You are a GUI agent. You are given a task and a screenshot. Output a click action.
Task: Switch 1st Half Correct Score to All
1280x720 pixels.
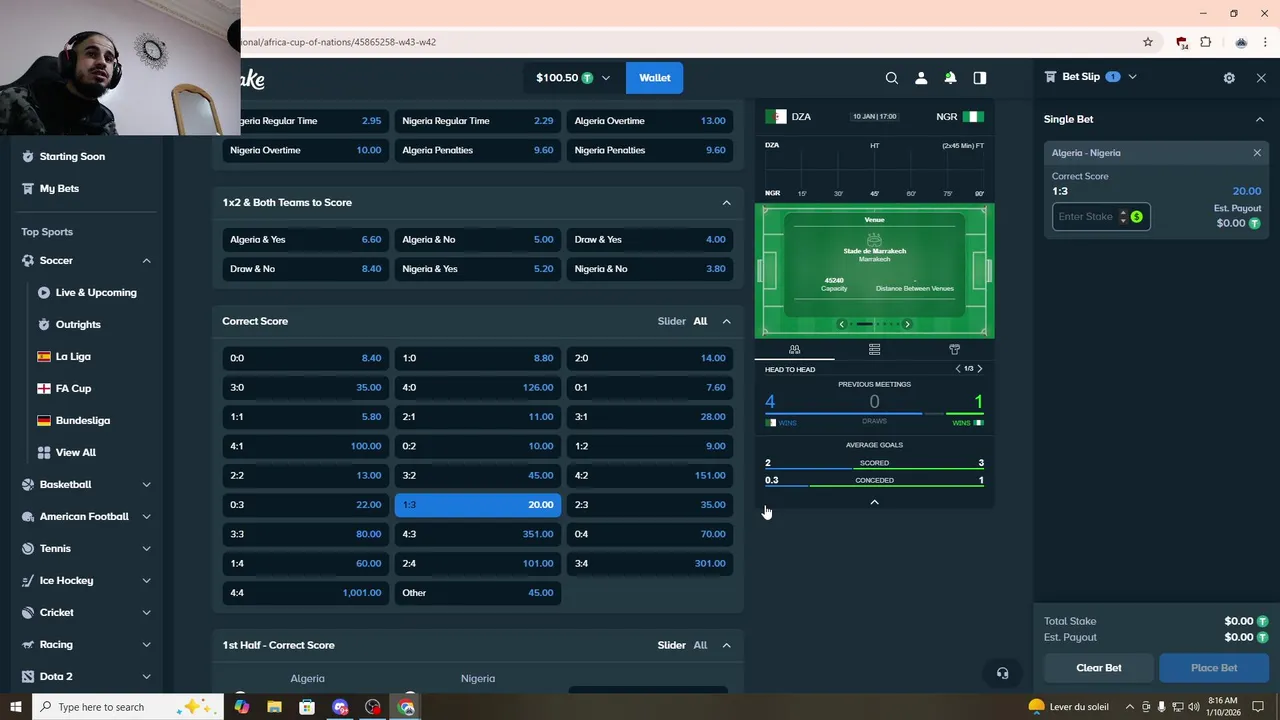pos(700,645)
